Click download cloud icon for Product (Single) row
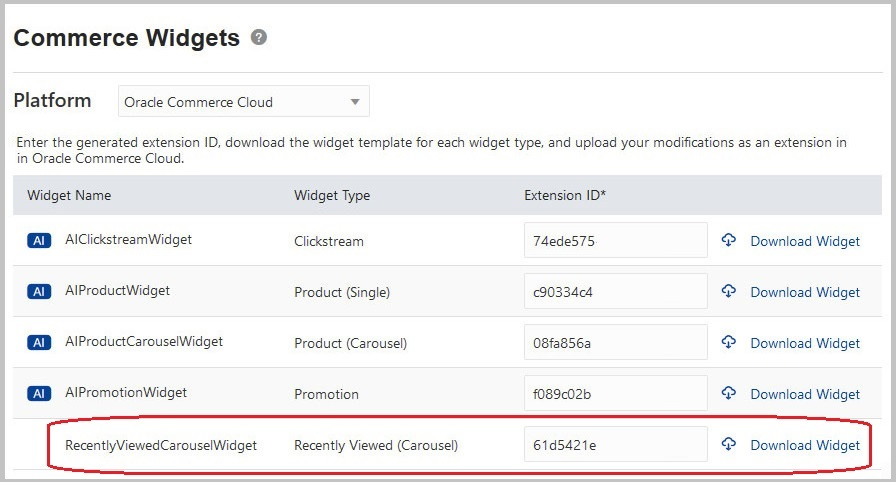This screenshot has height=482, width=896. point(729,291)
